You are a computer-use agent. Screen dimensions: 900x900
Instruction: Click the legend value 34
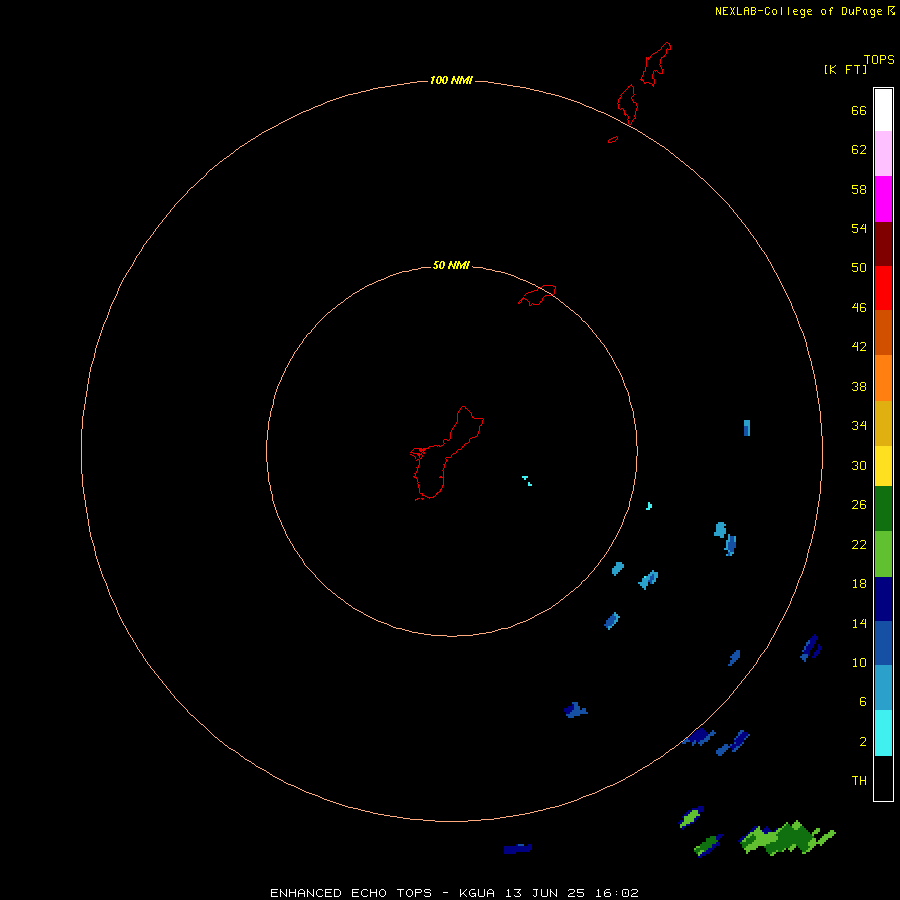tap(859, 425)
